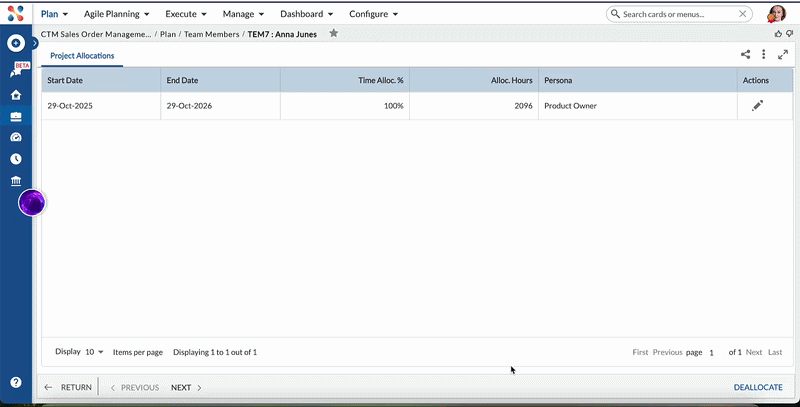Open the briefcase projects sidebar icon

click(16, 116)
